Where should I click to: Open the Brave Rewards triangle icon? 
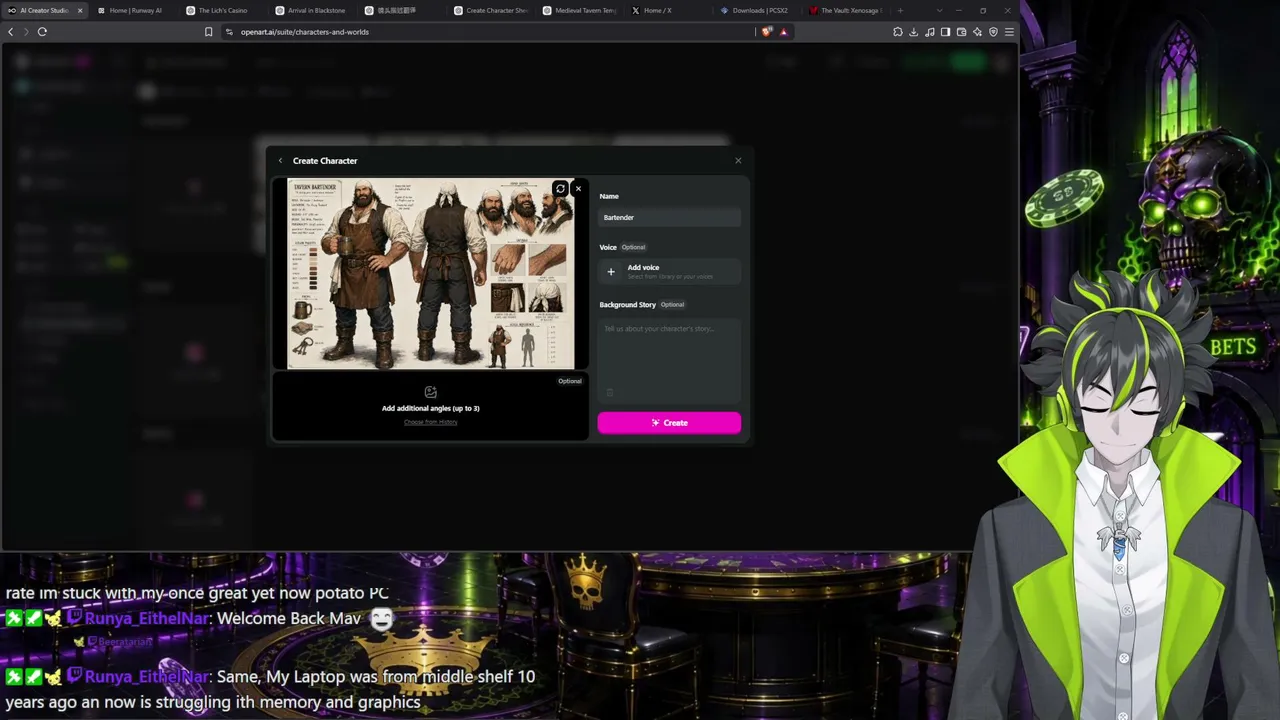[x=783, y=32]
